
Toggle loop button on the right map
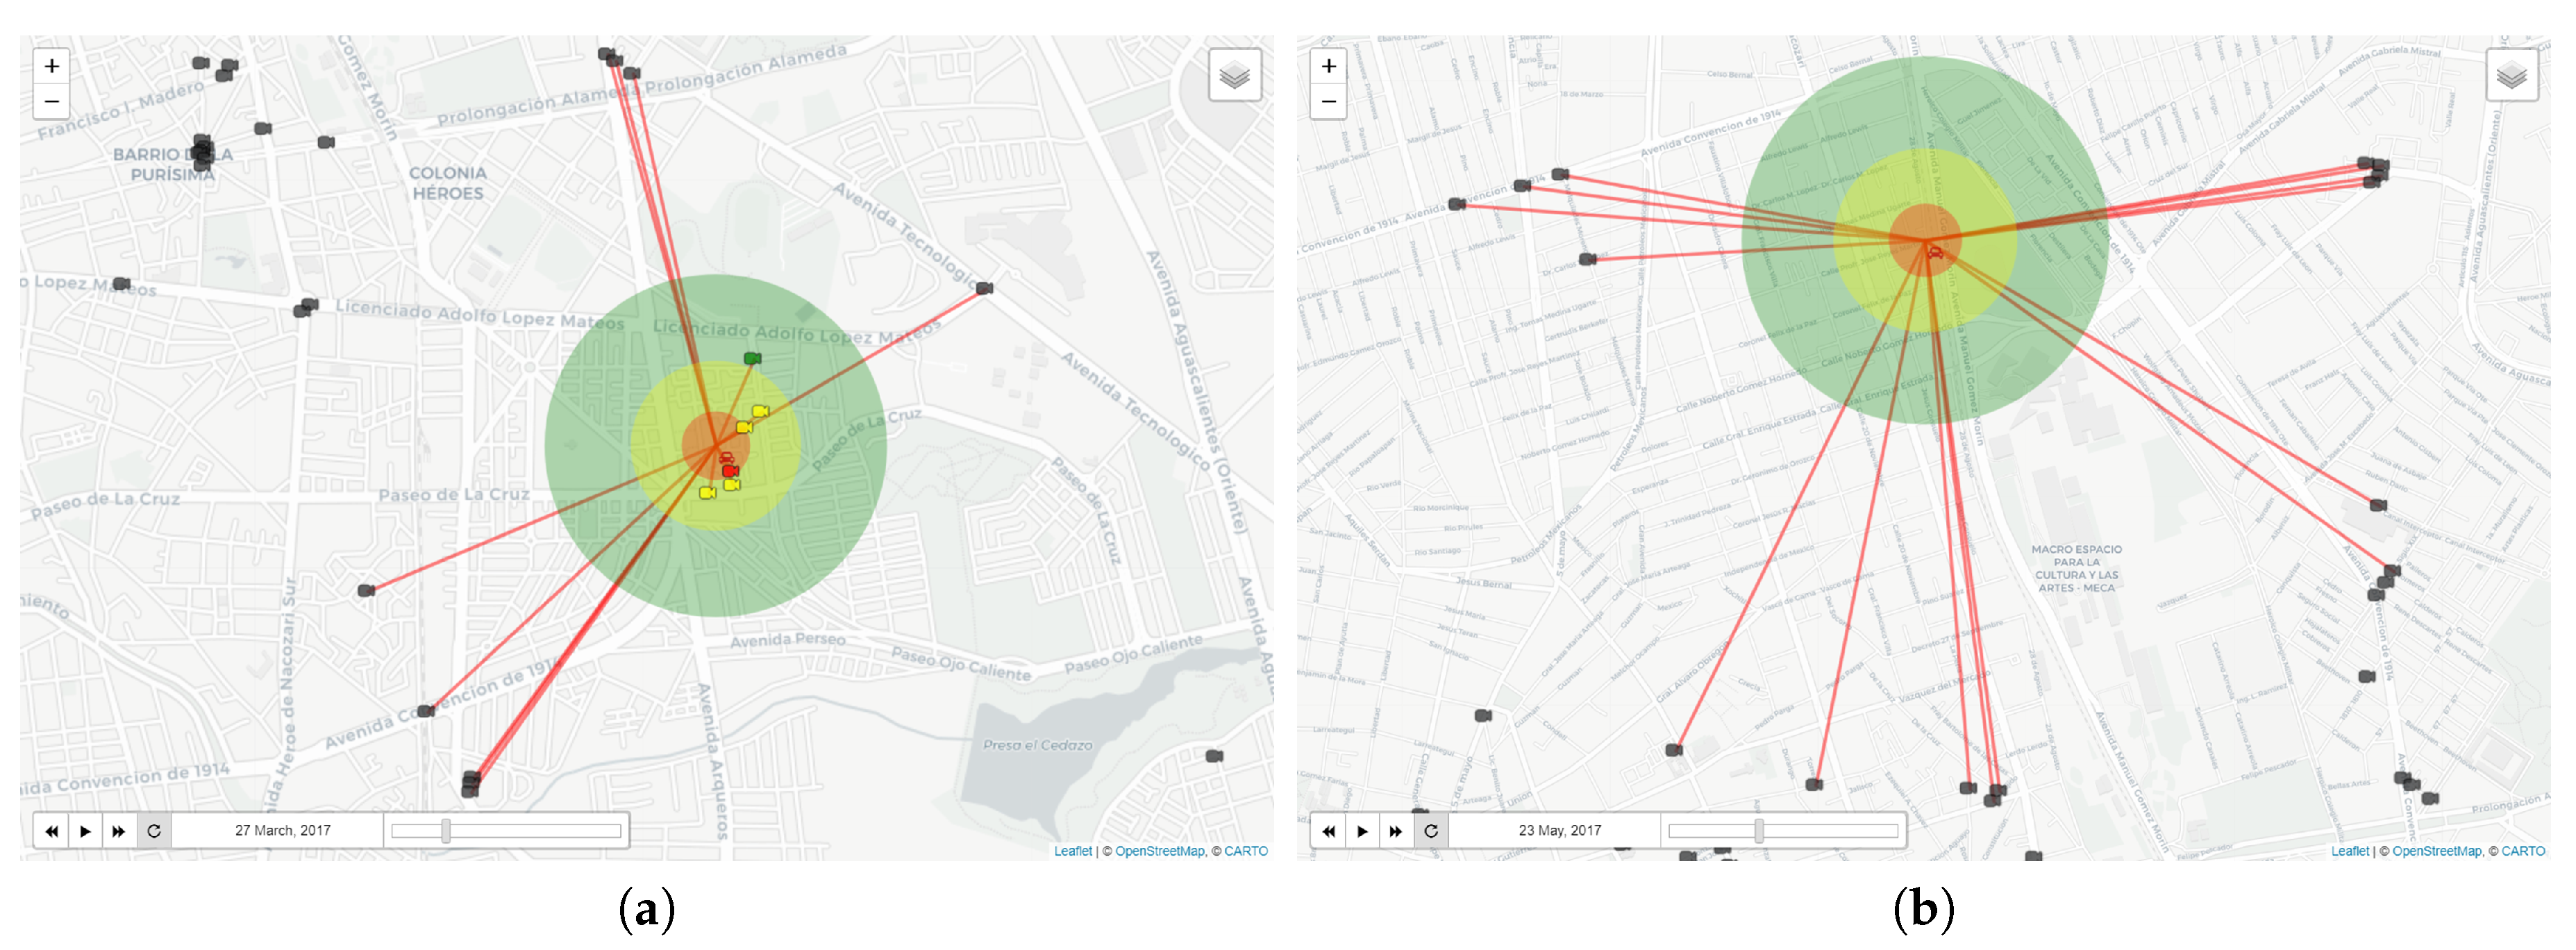[1431, 831]
